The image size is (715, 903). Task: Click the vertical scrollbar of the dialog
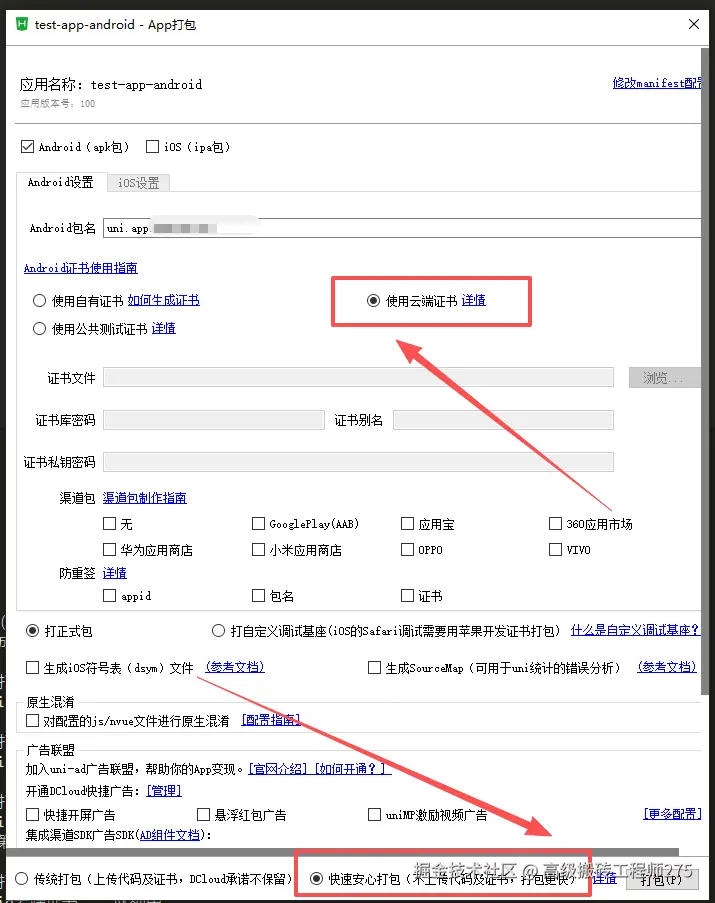(x=705, y=371)
